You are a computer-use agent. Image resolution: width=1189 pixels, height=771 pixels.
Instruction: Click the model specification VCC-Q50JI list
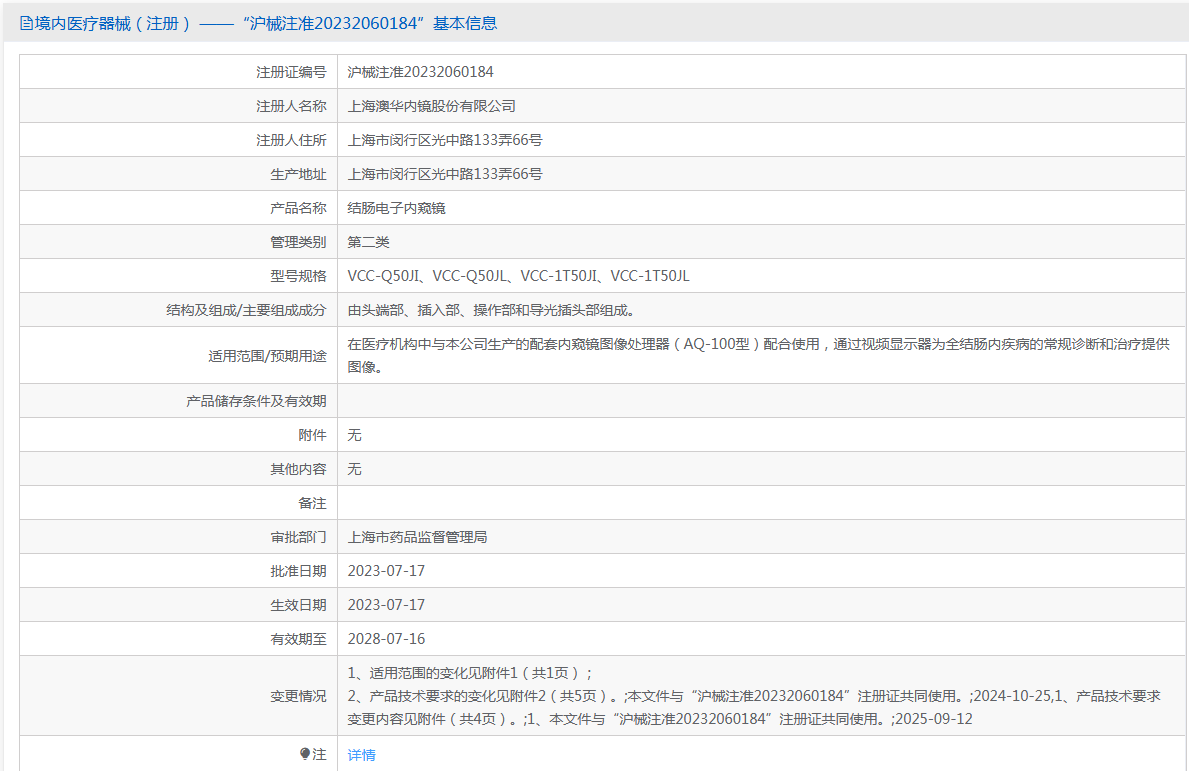click(518, 276)
